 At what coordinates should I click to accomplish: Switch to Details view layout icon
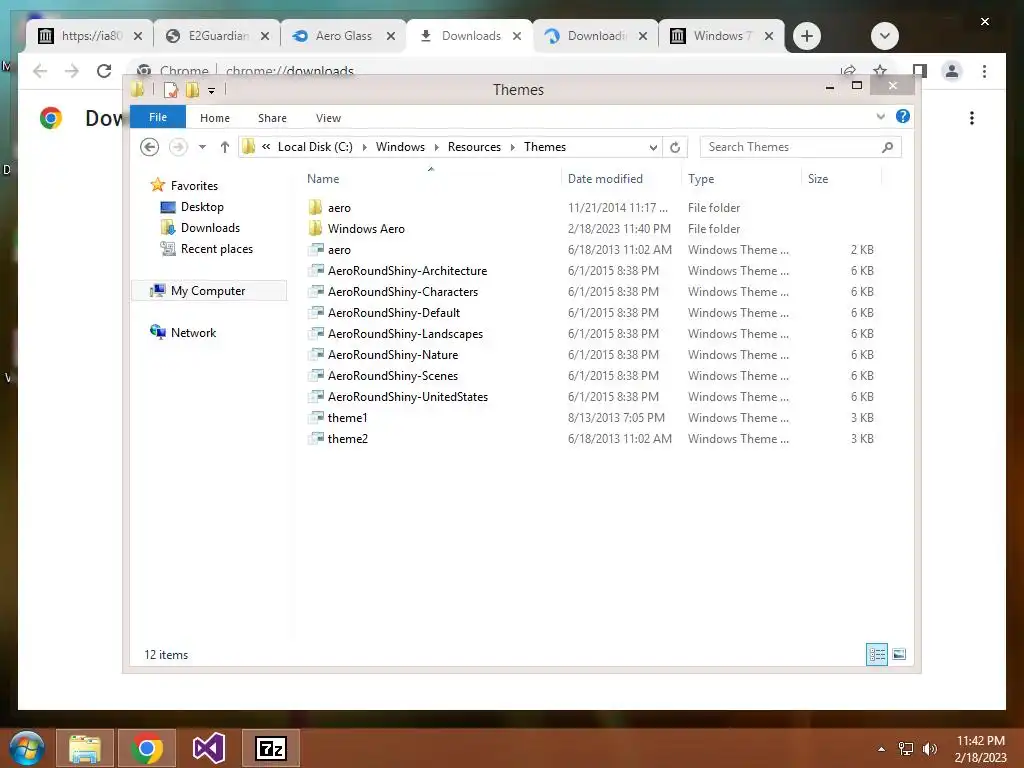(876, 654)
